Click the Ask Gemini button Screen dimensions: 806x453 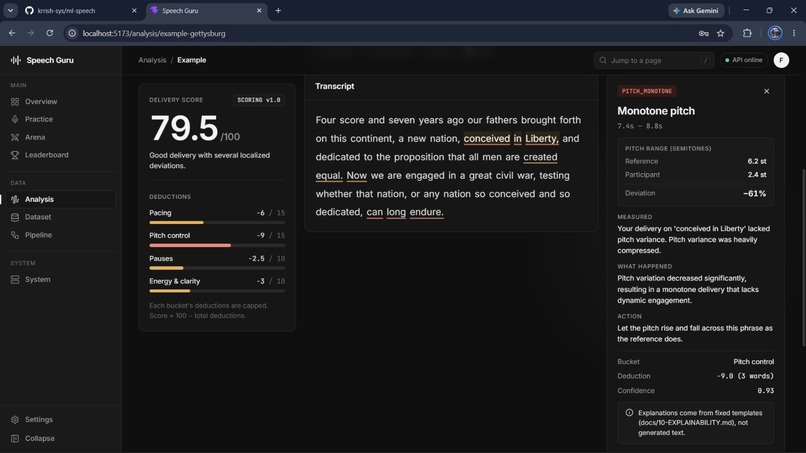[696, 10]
